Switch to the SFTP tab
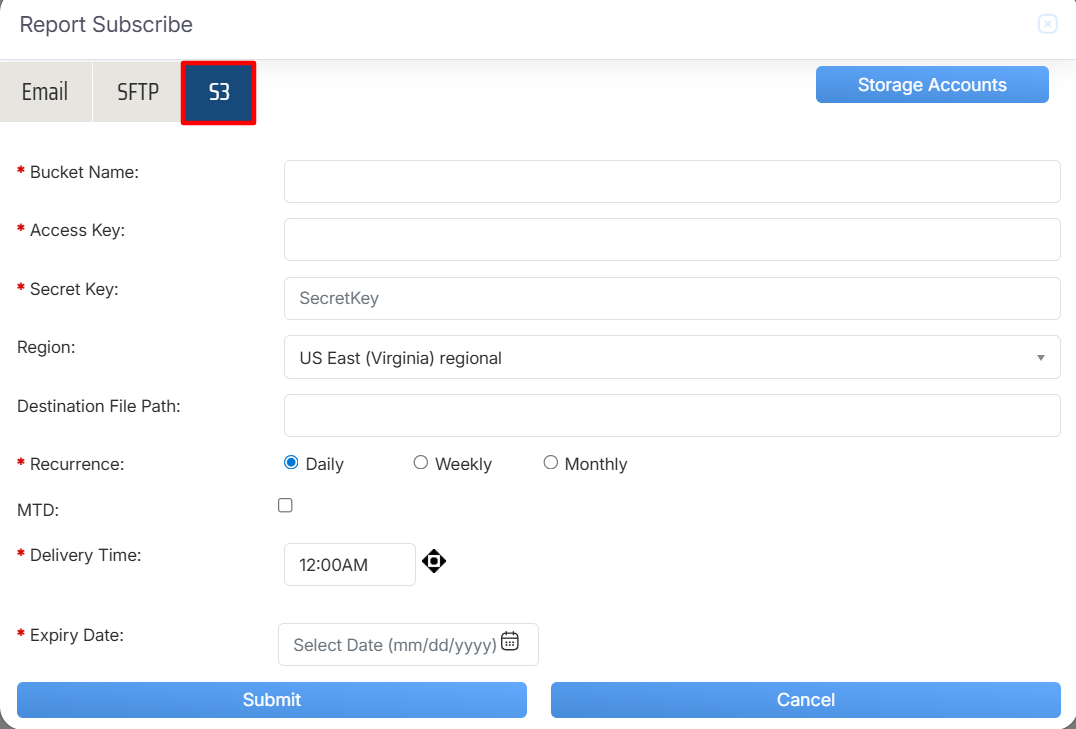 138,92
